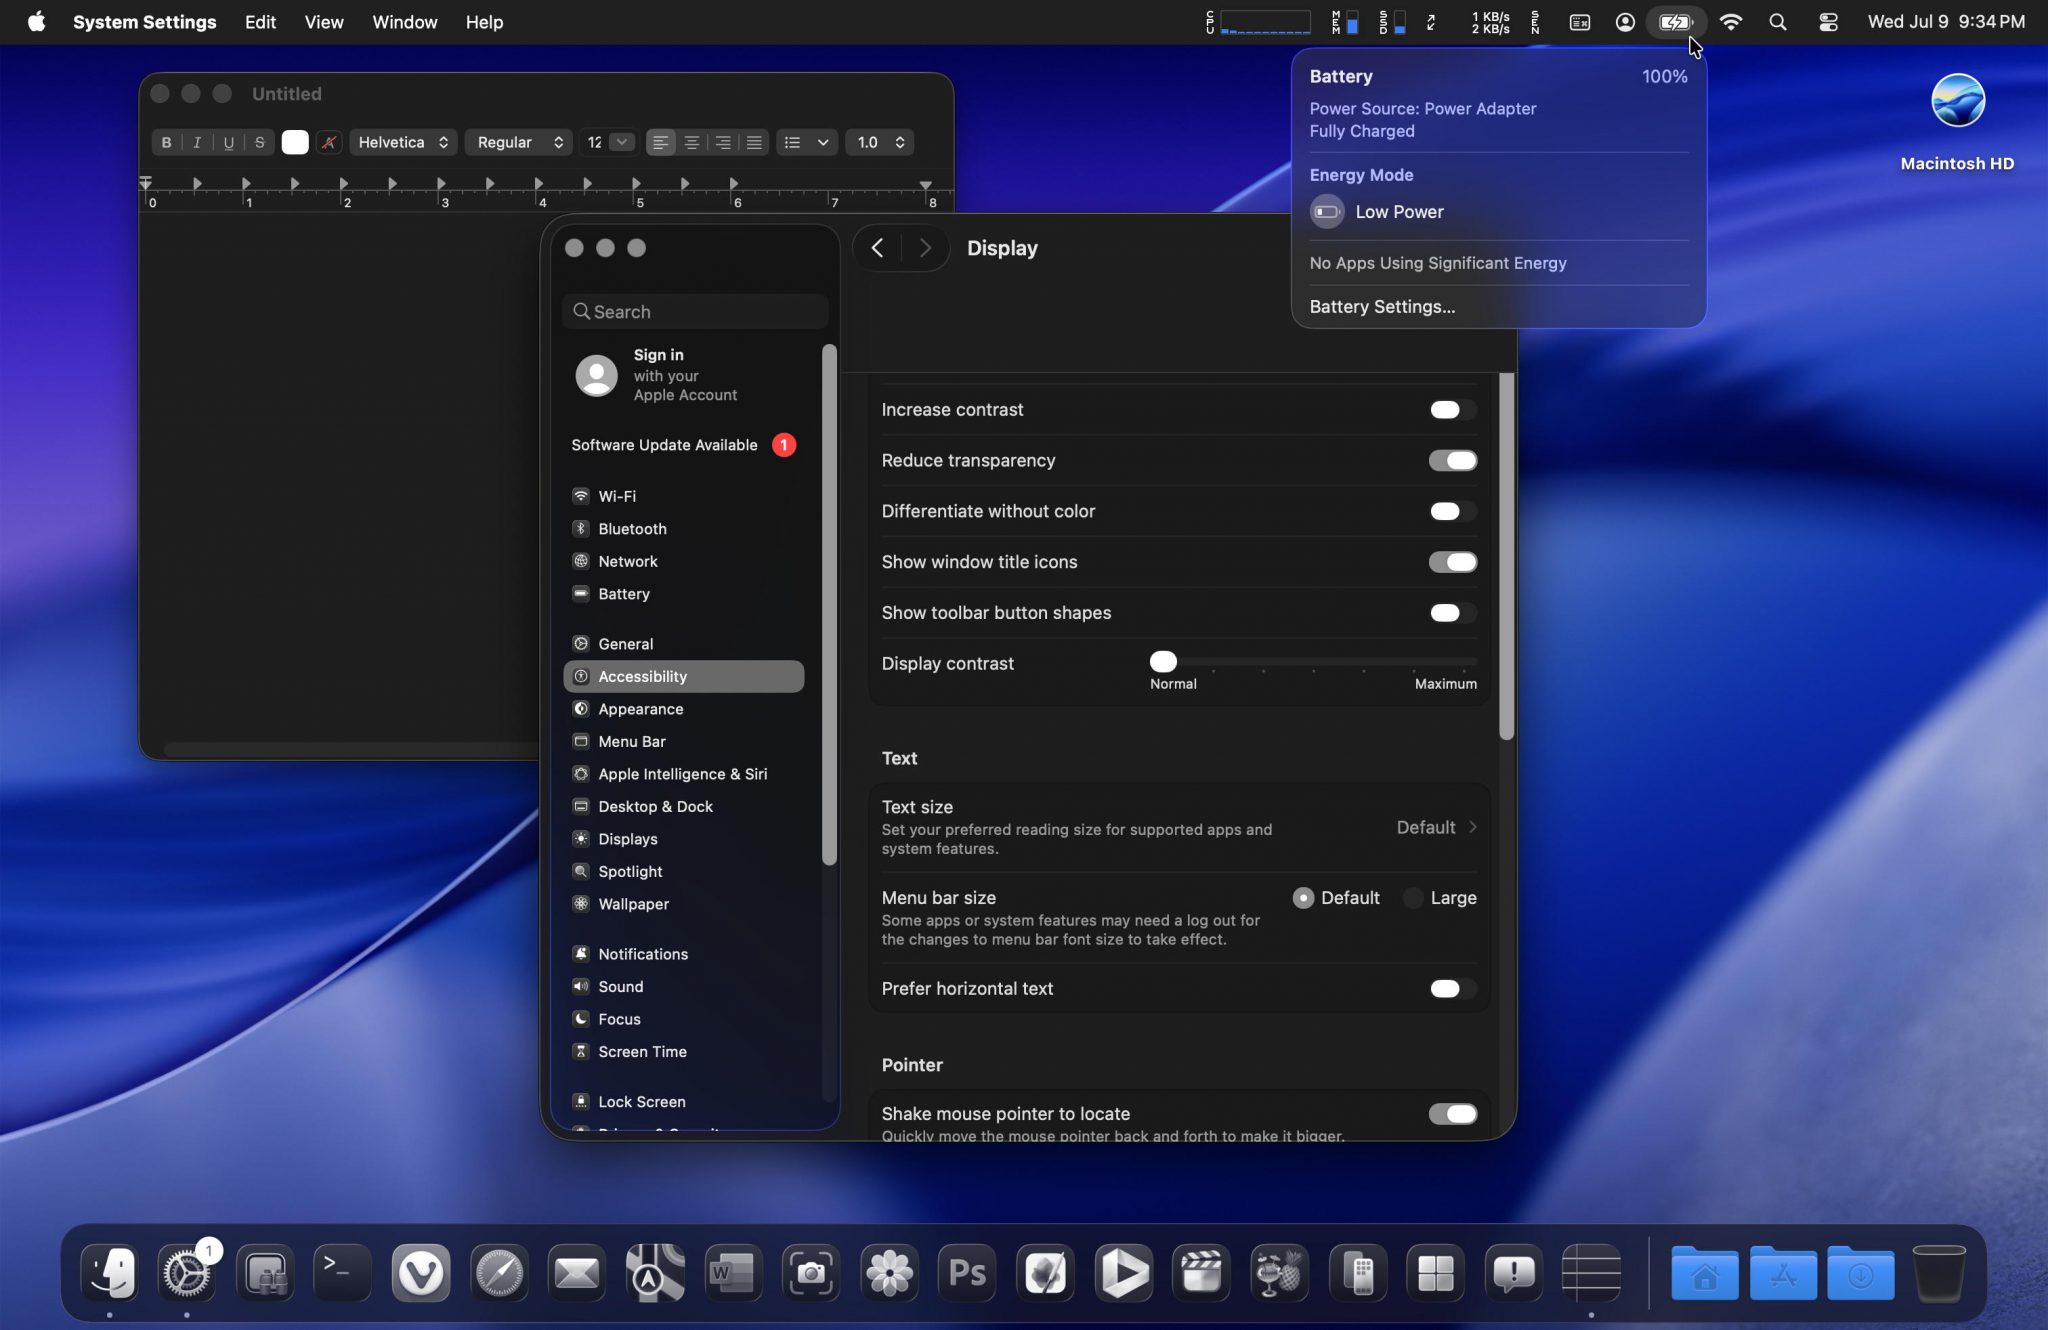
Task: Toggle bold formatting in TextEdit toolbar
Action: pyautogui.click(x=166, y=142)
